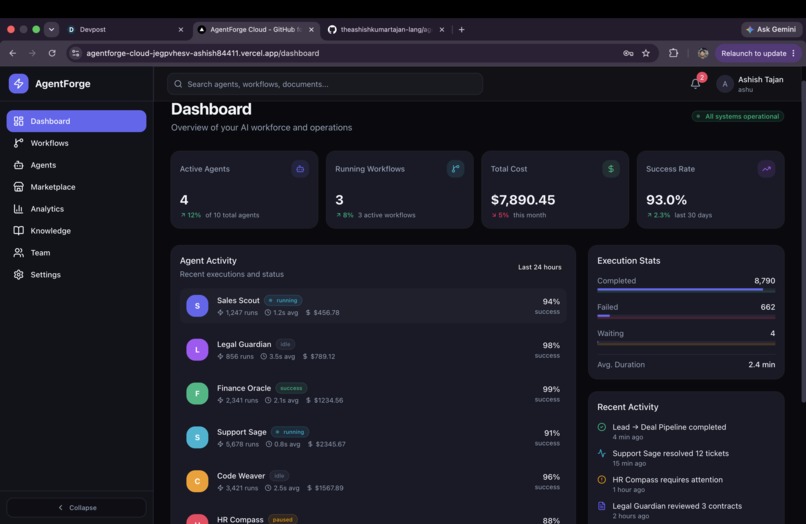Click the Code Weaver orange C avatar

197,481
